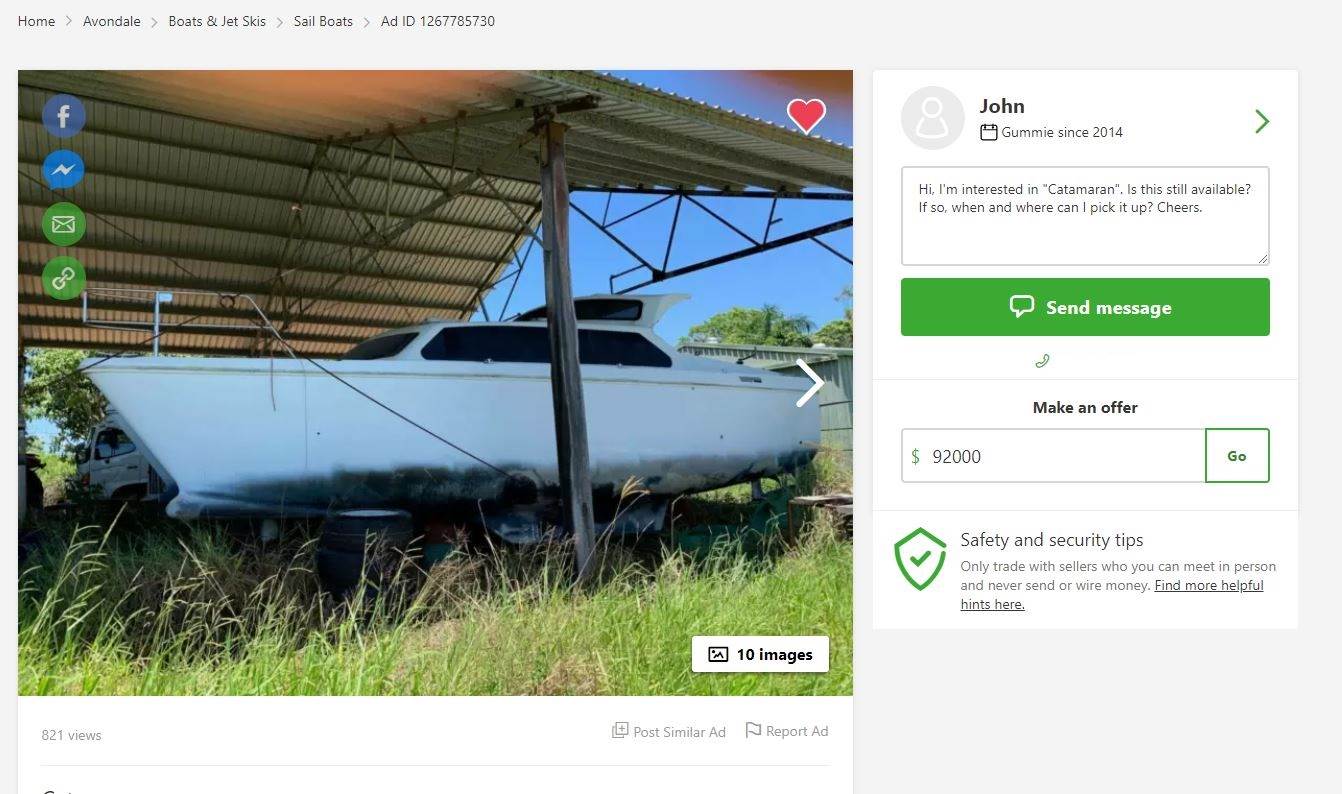Show next boat image arrow
Viewport: 1342px width, 794px height.
(809, 384)
